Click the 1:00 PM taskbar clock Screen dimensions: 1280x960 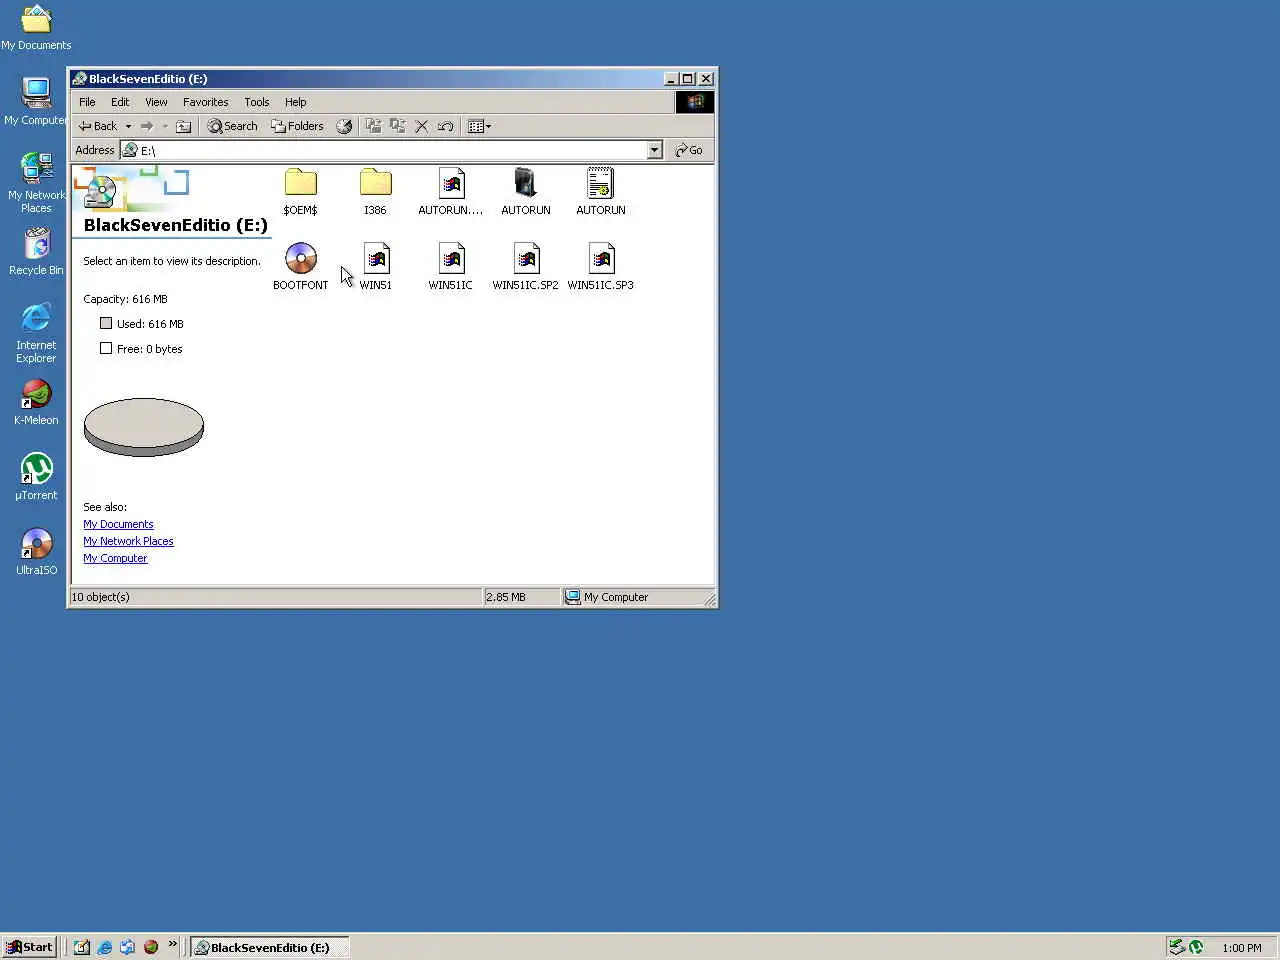coord(1242,948)
